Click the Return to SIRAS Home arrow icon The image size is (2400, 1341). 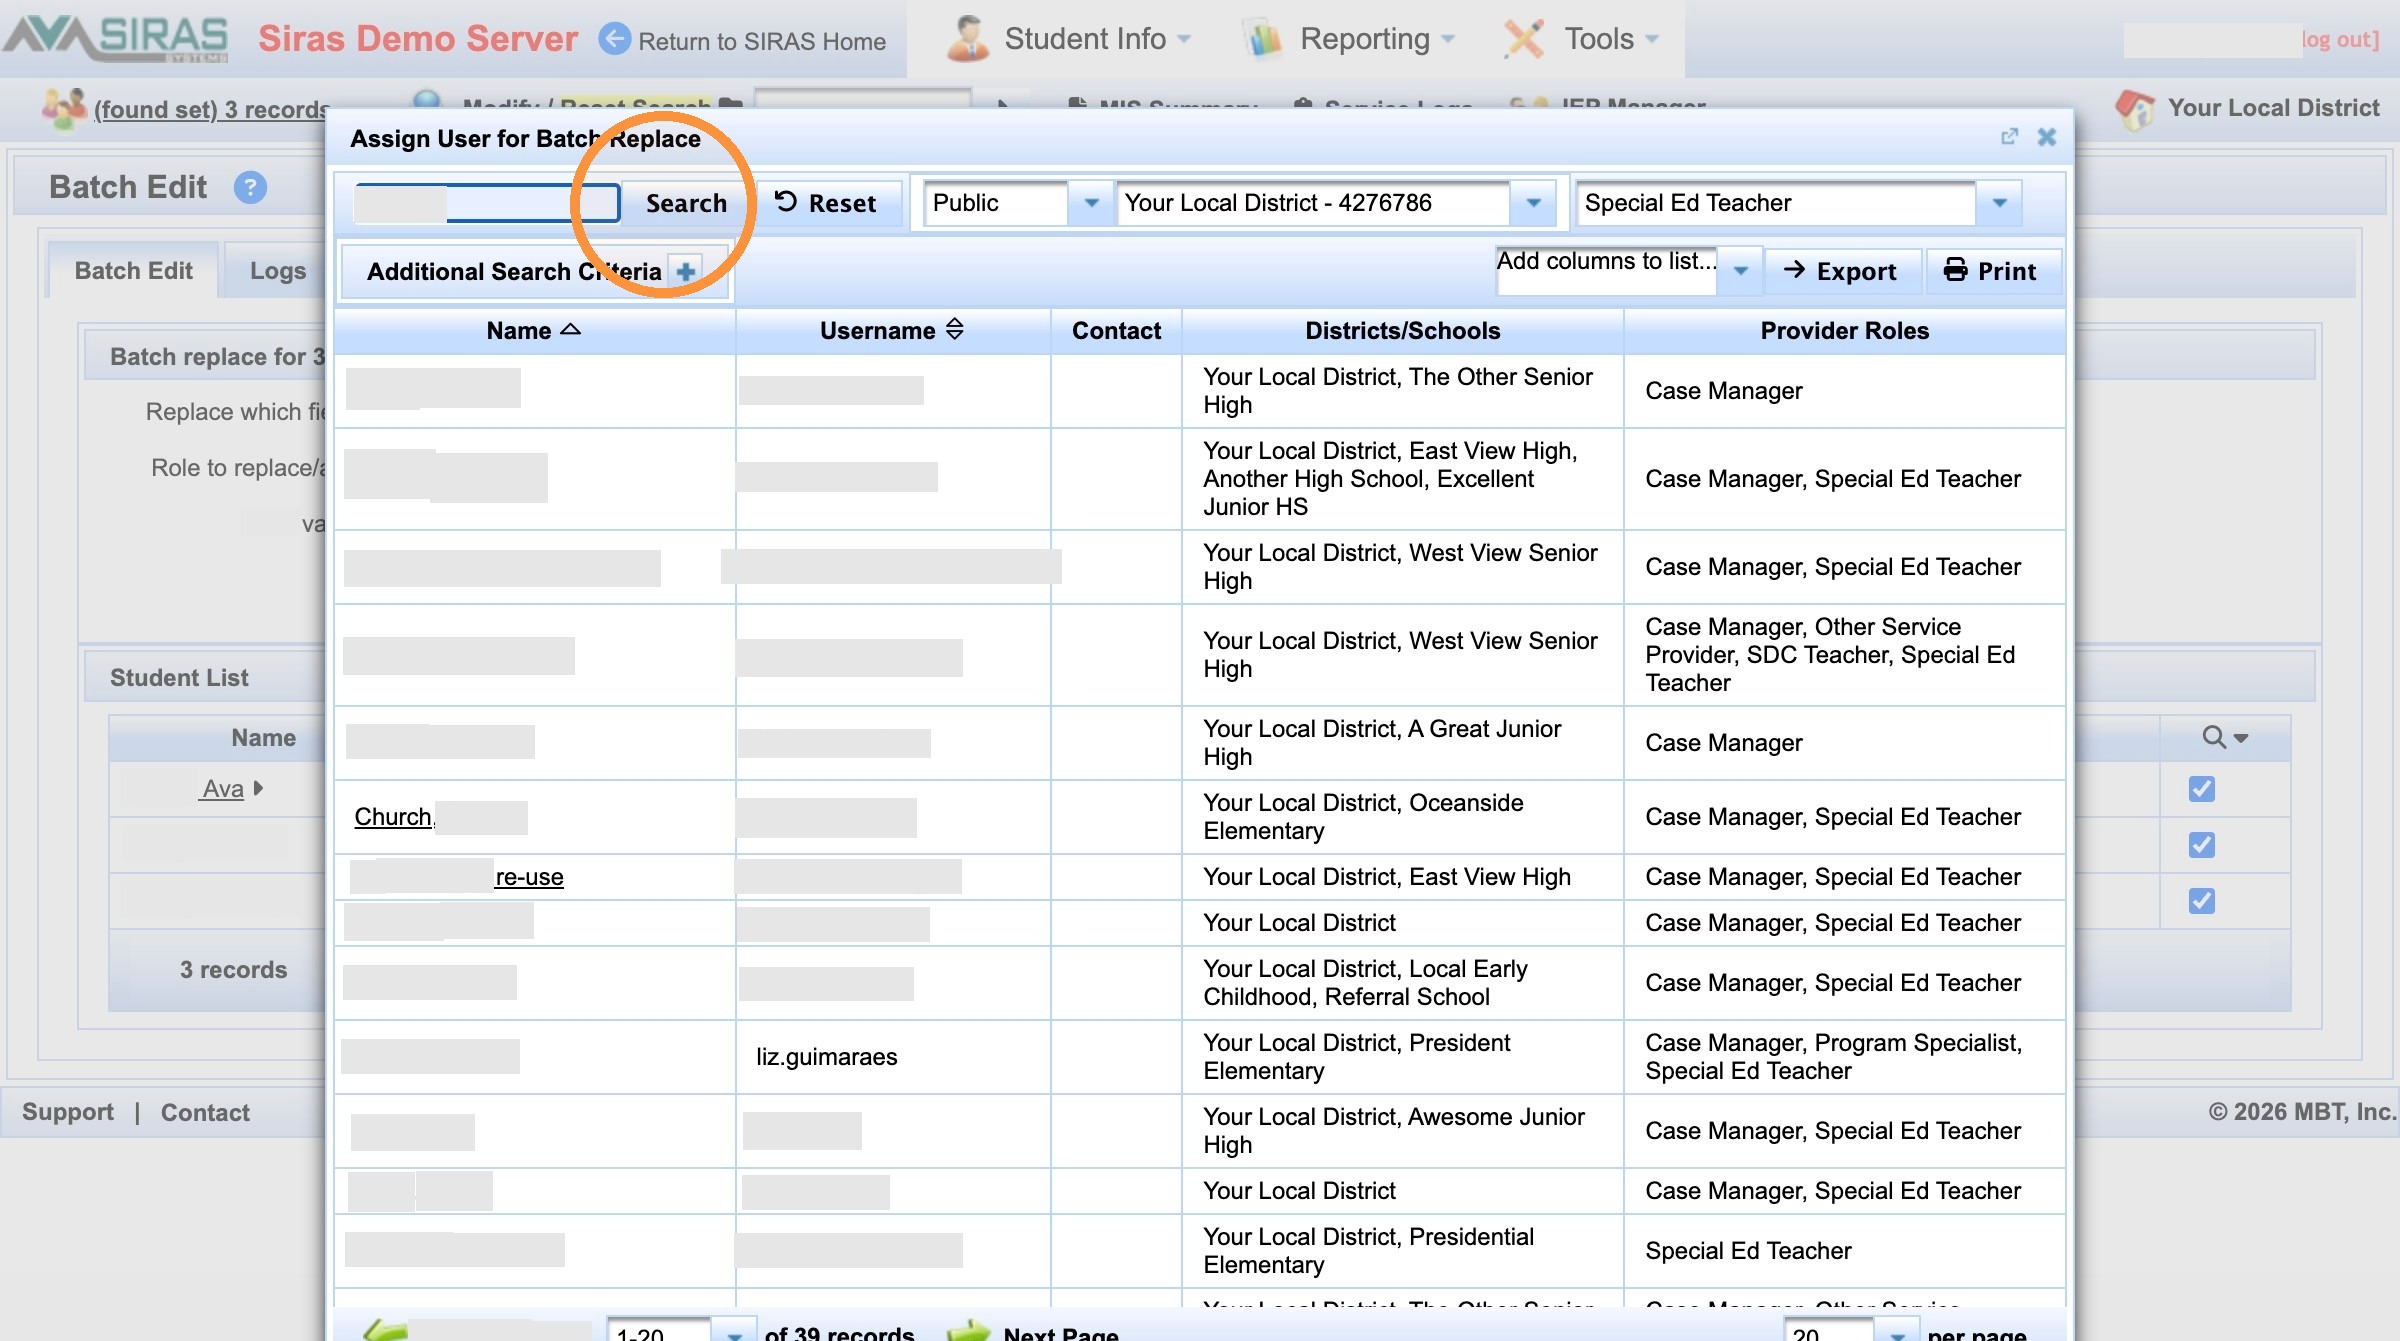(614, 40)
